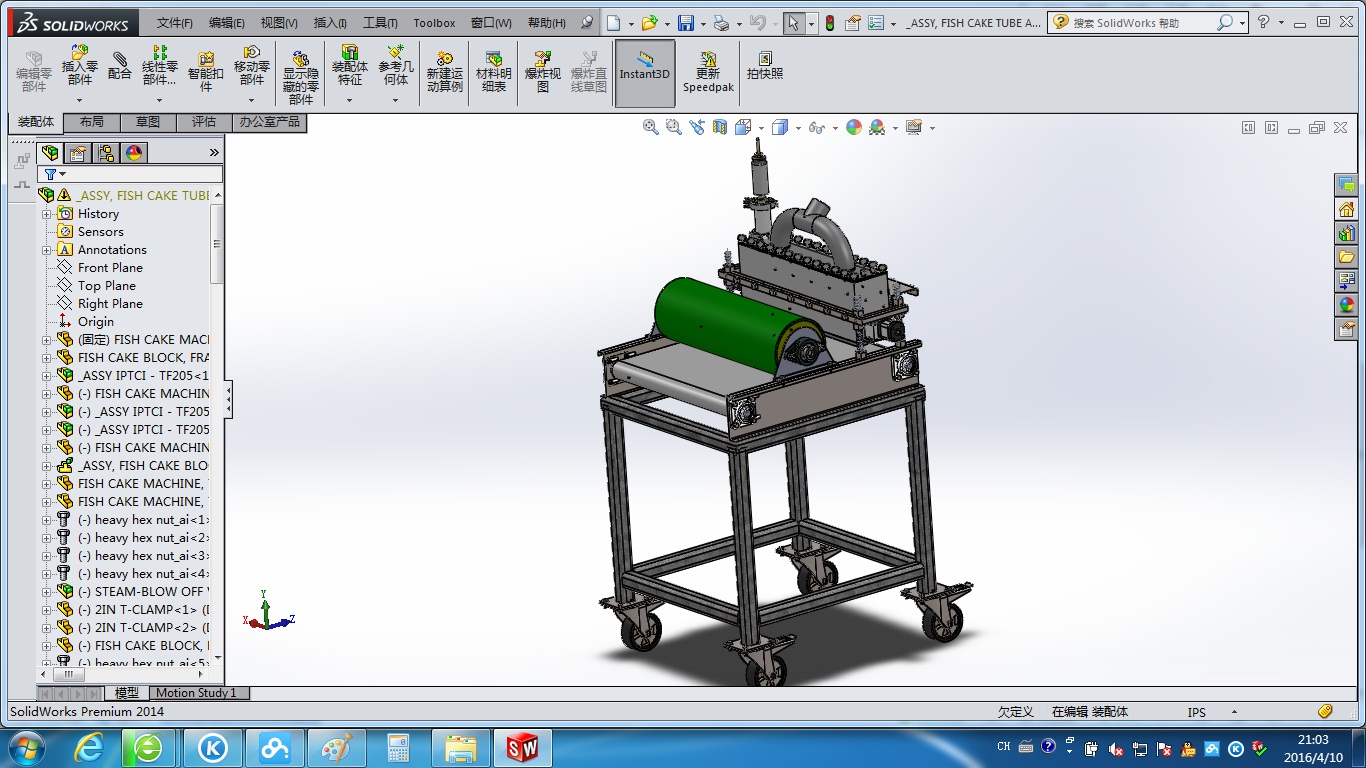This screenshot has width=1366, height=768.
Task: Click the 更新 Speedpak button
Action: click(707, 70)
